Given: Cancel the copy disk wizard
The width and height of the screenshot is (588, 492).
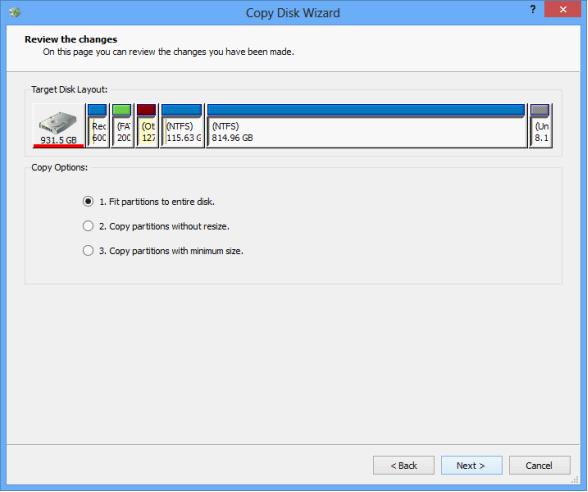Looking at the screenshot, I should click(540, 465).
